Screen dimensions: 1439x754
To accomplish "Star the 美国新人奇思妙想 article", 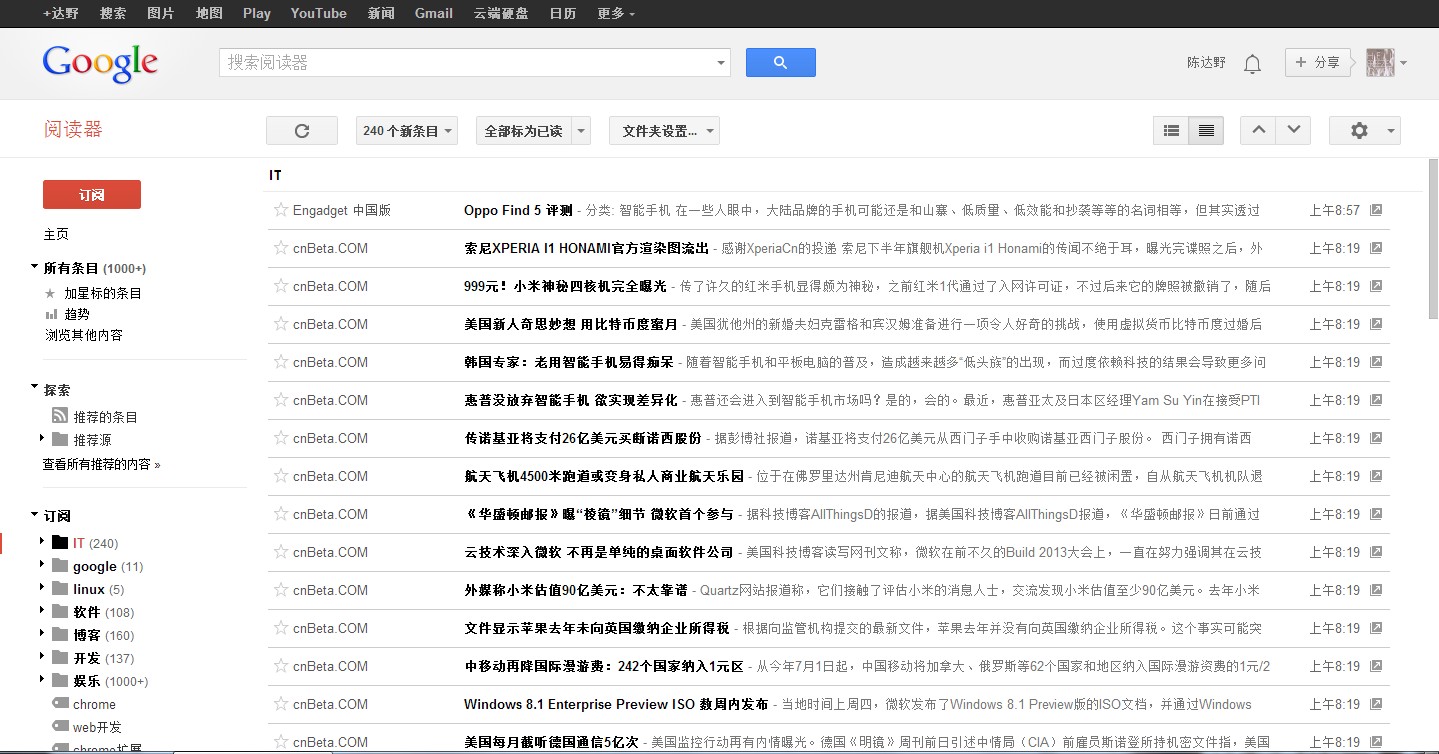I will click(281, 324).
